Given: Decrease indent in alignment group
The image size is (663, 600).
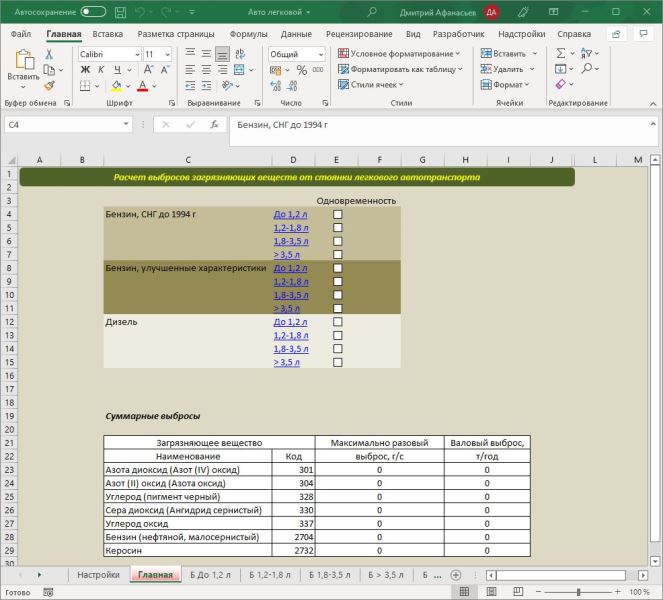Looking at the screenshot, I should coord(190,86).
